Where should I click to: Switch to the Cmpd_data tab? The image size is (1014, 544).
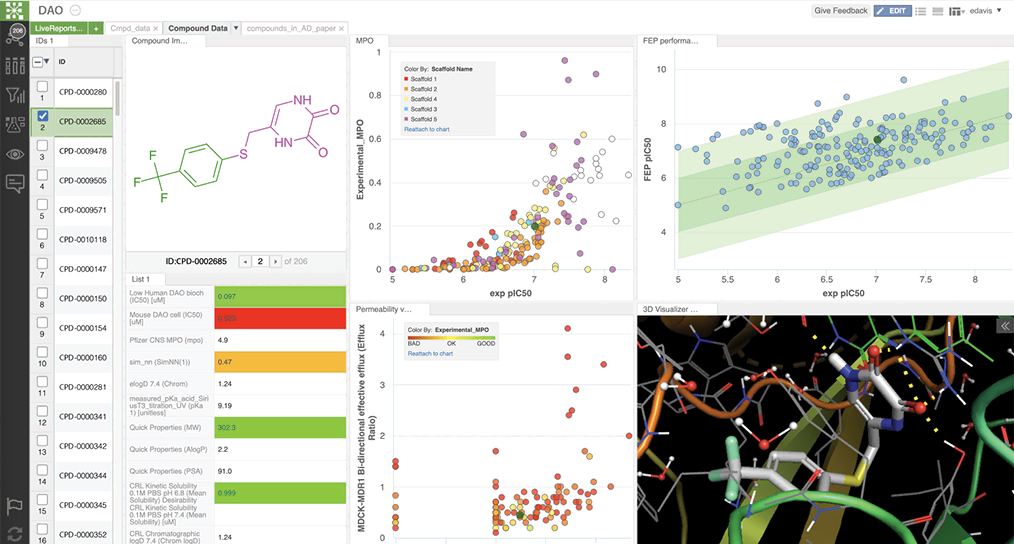coord(130,28)
